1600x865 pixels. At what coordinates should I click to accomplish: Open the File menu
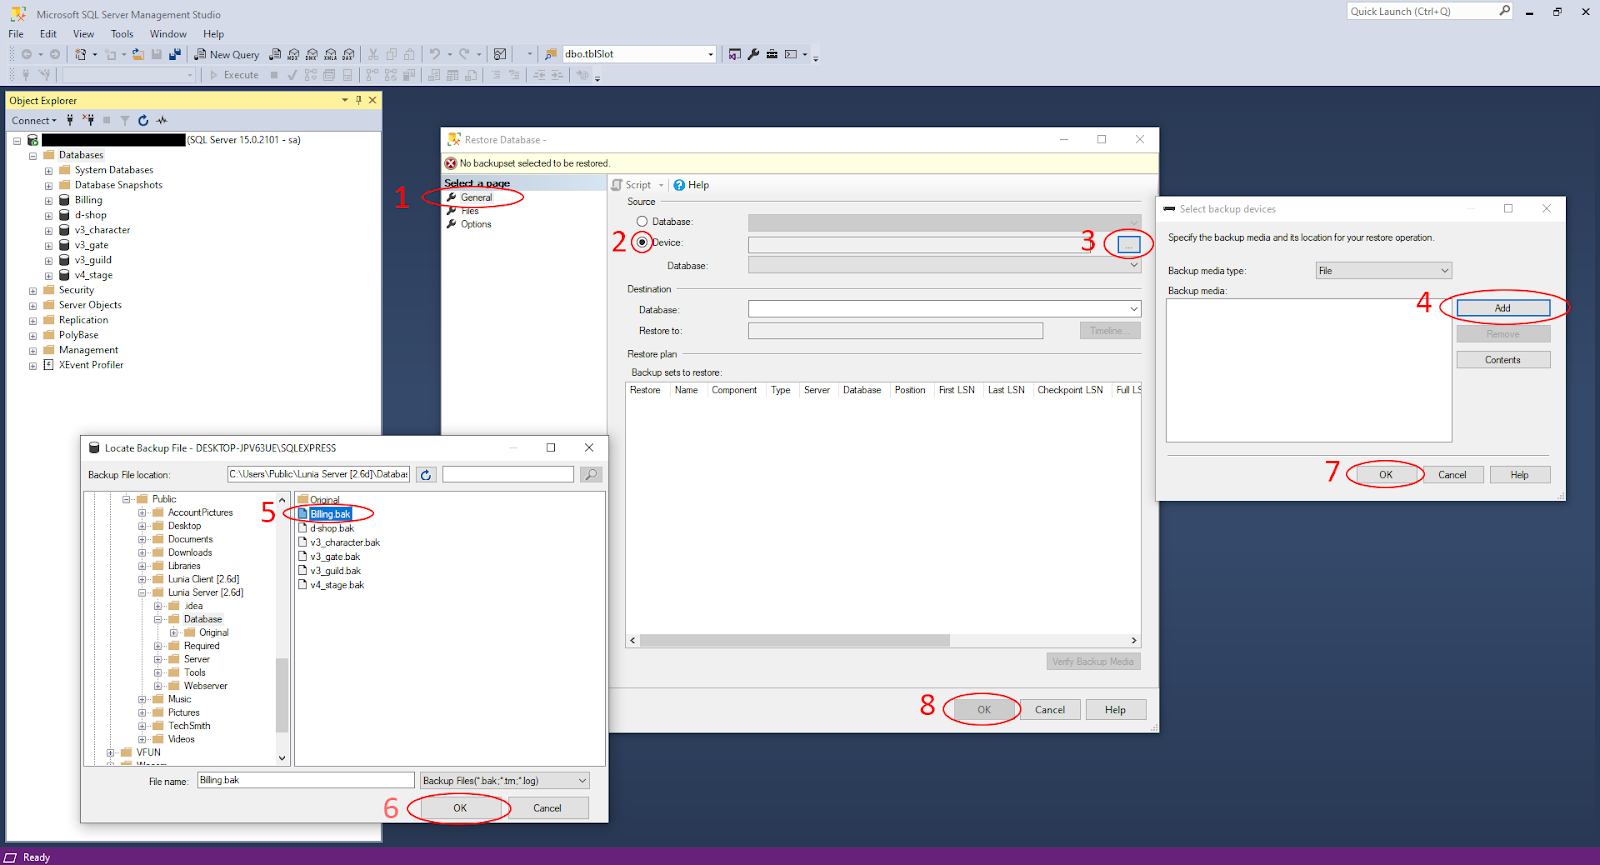pos(16,34)
